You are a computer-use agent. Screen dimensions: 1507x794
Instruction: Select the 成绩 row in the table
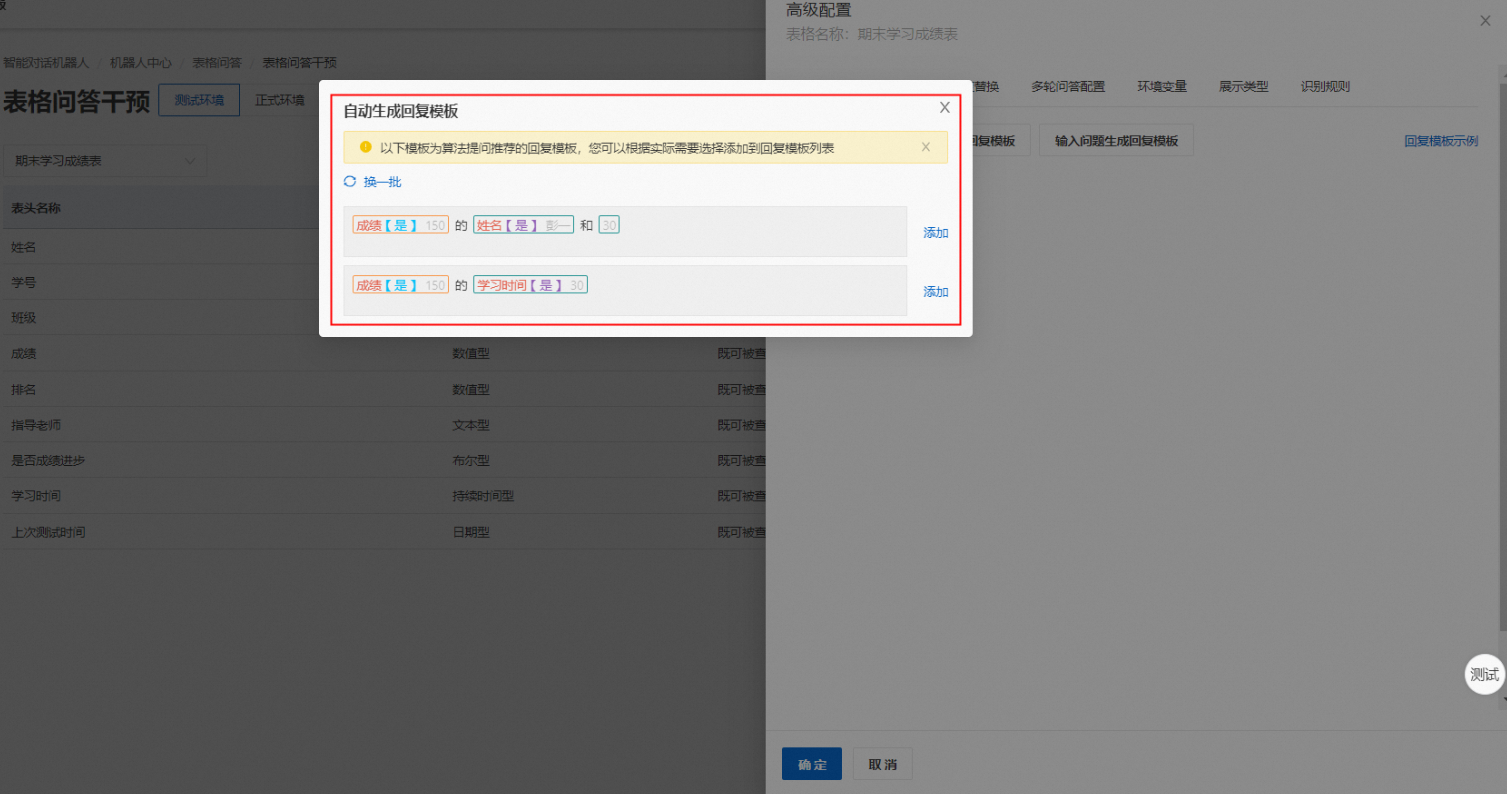(x=383, y=354)
